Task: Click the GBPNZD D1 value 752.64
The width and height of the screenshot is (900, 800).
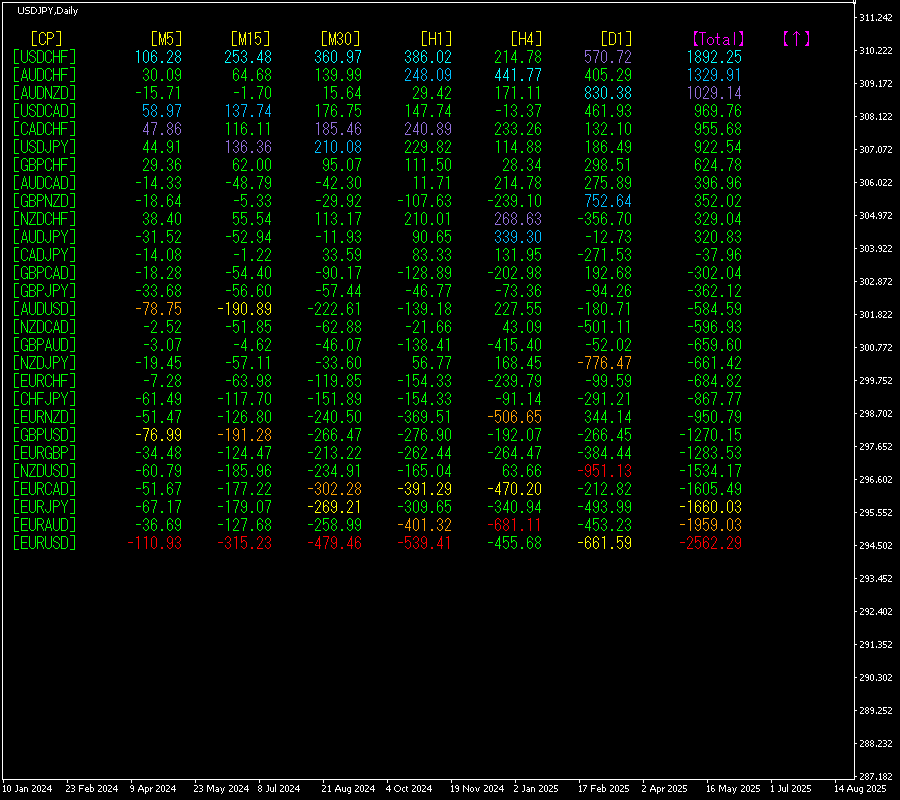Action: (608, 201)
